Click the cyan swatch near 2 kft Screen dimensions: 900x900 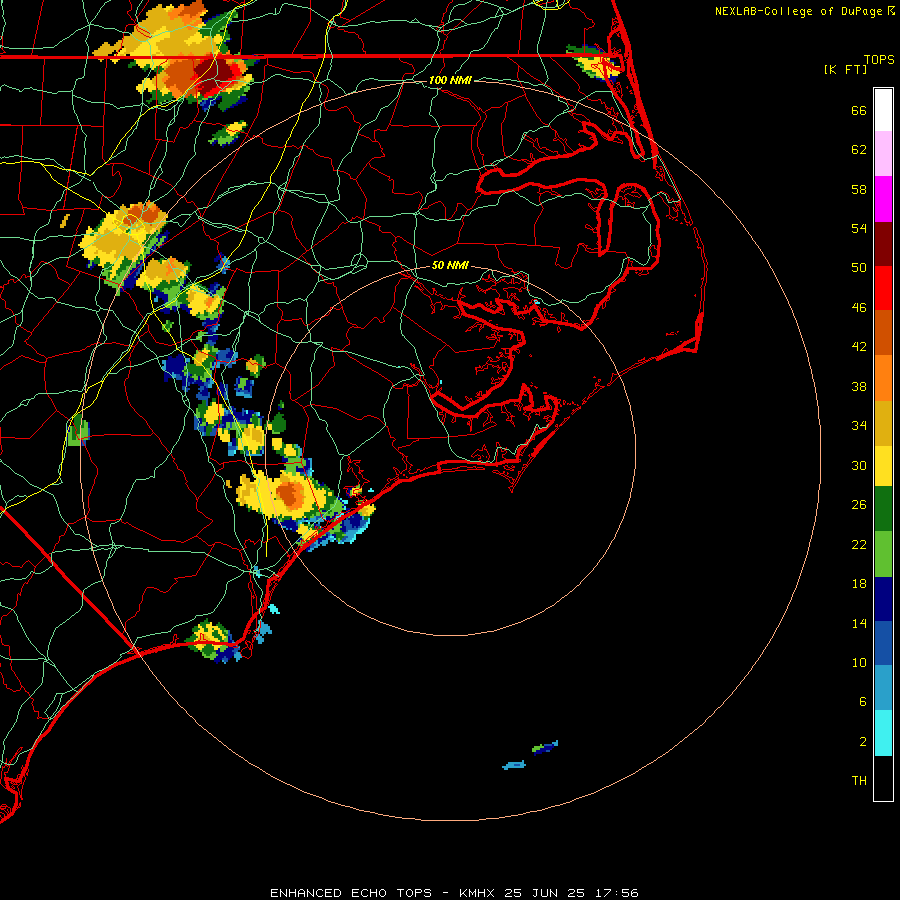883,733
